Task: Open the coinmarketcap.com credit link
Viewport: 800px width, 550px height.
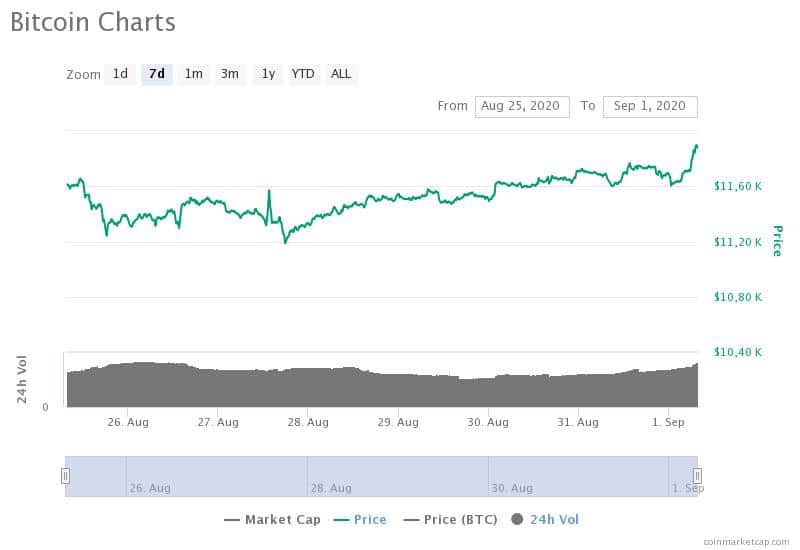Action: 746,542
